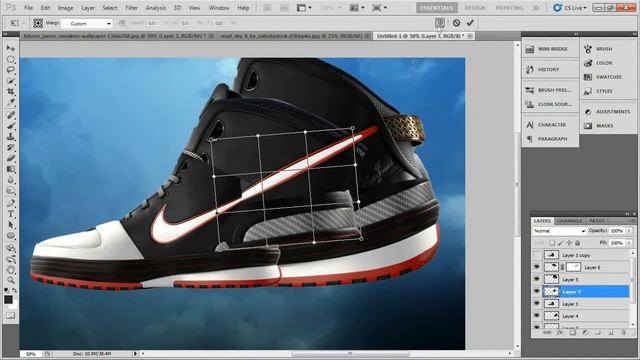Image resolution: width=640 pixels, height=360 pixels.
Task: Select the History Brush tool
Action: pos(11,147)
